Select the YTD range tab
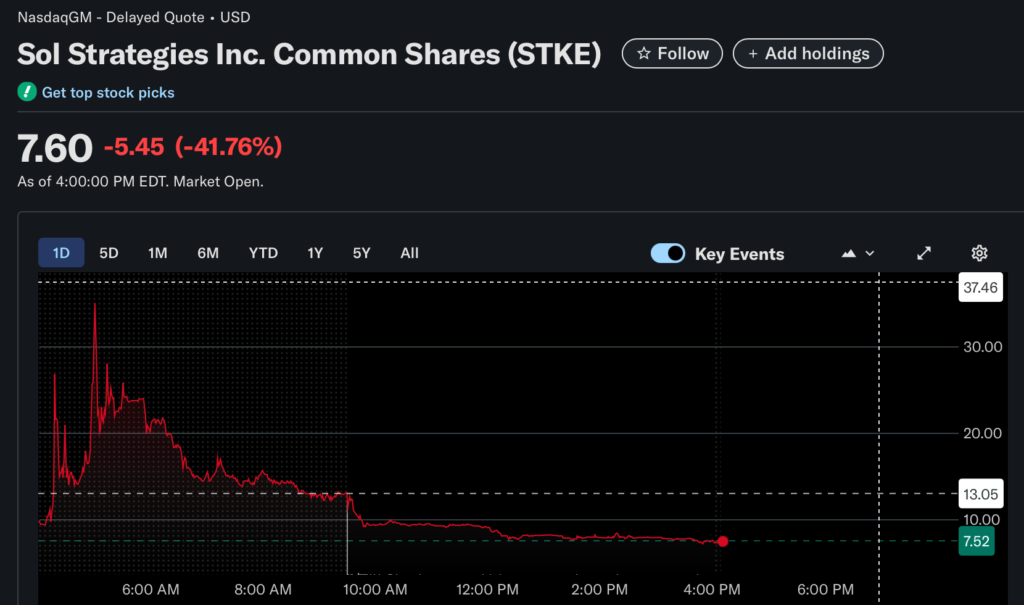The width and height of the screenshot is (1024, 605). pos(263,253)
